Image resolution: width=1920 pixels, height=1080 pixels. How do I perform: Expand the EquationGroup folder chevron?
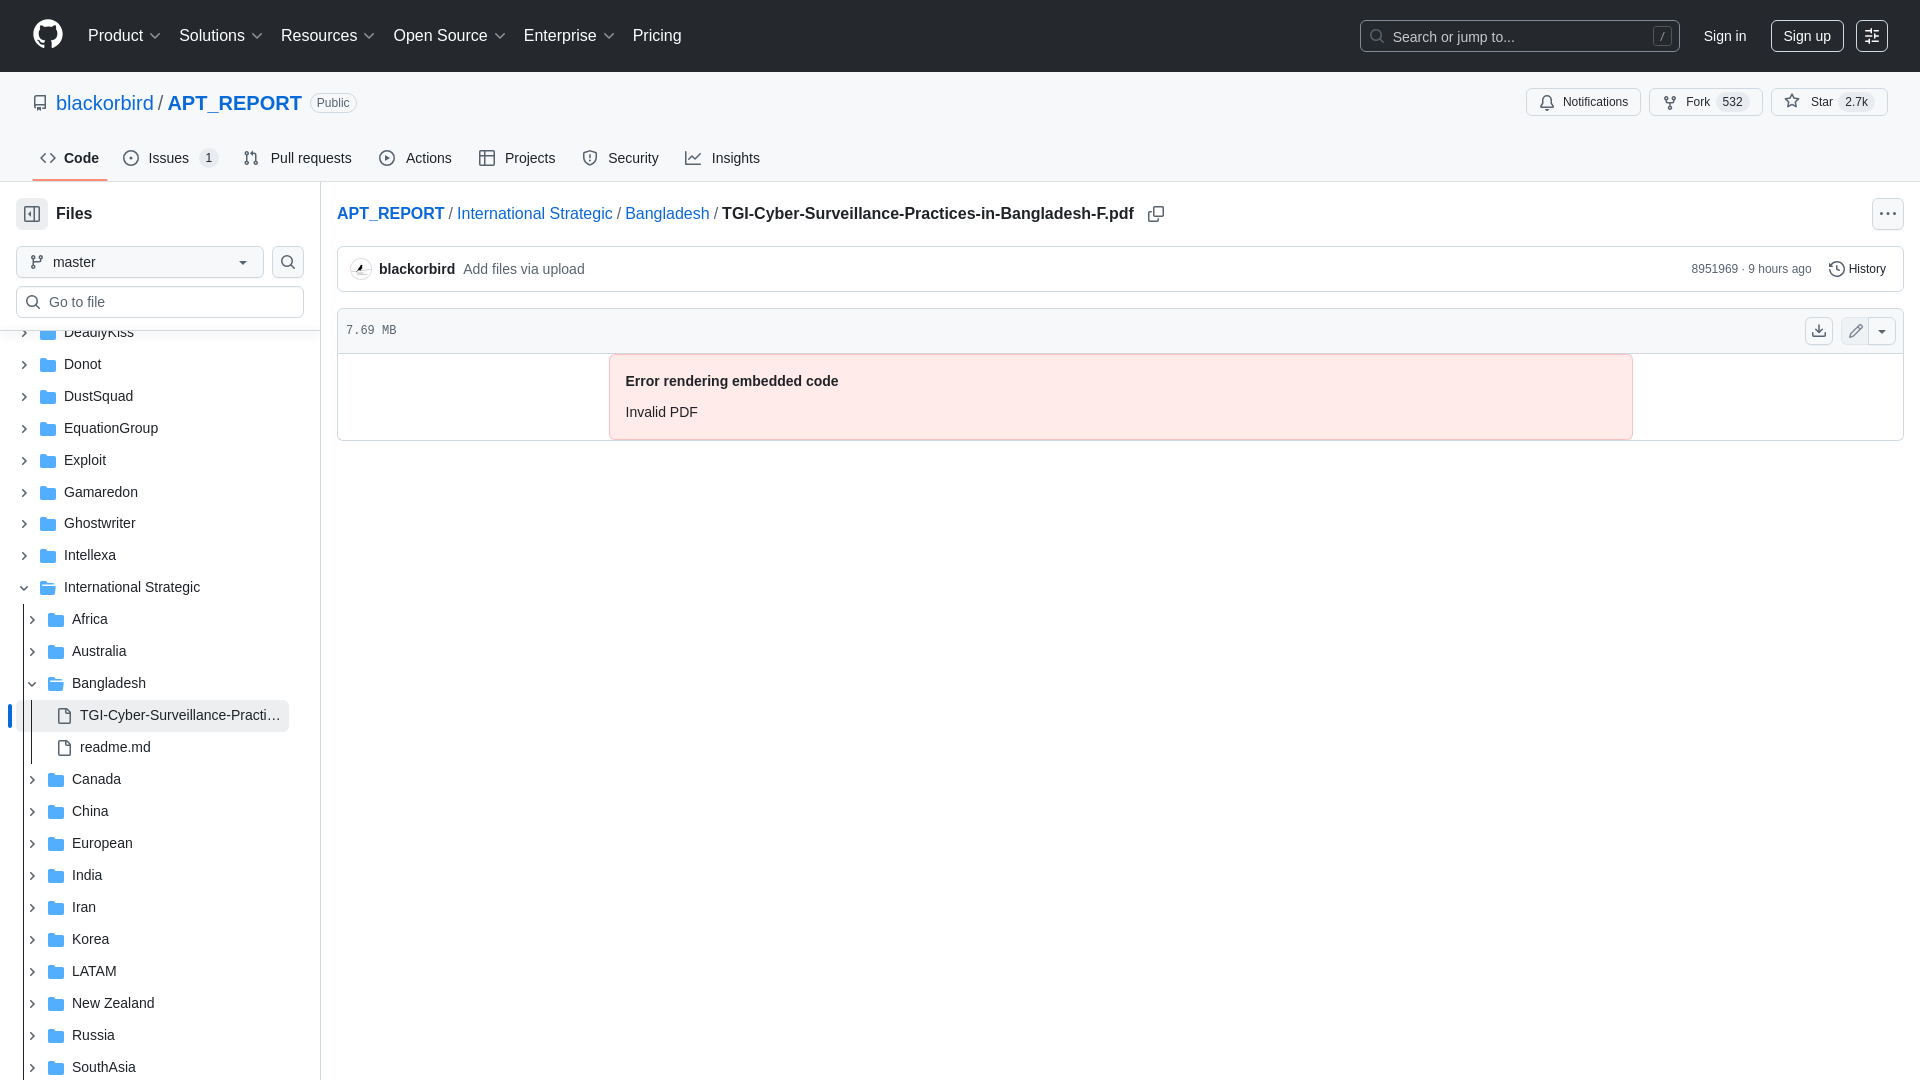(24, 429)
